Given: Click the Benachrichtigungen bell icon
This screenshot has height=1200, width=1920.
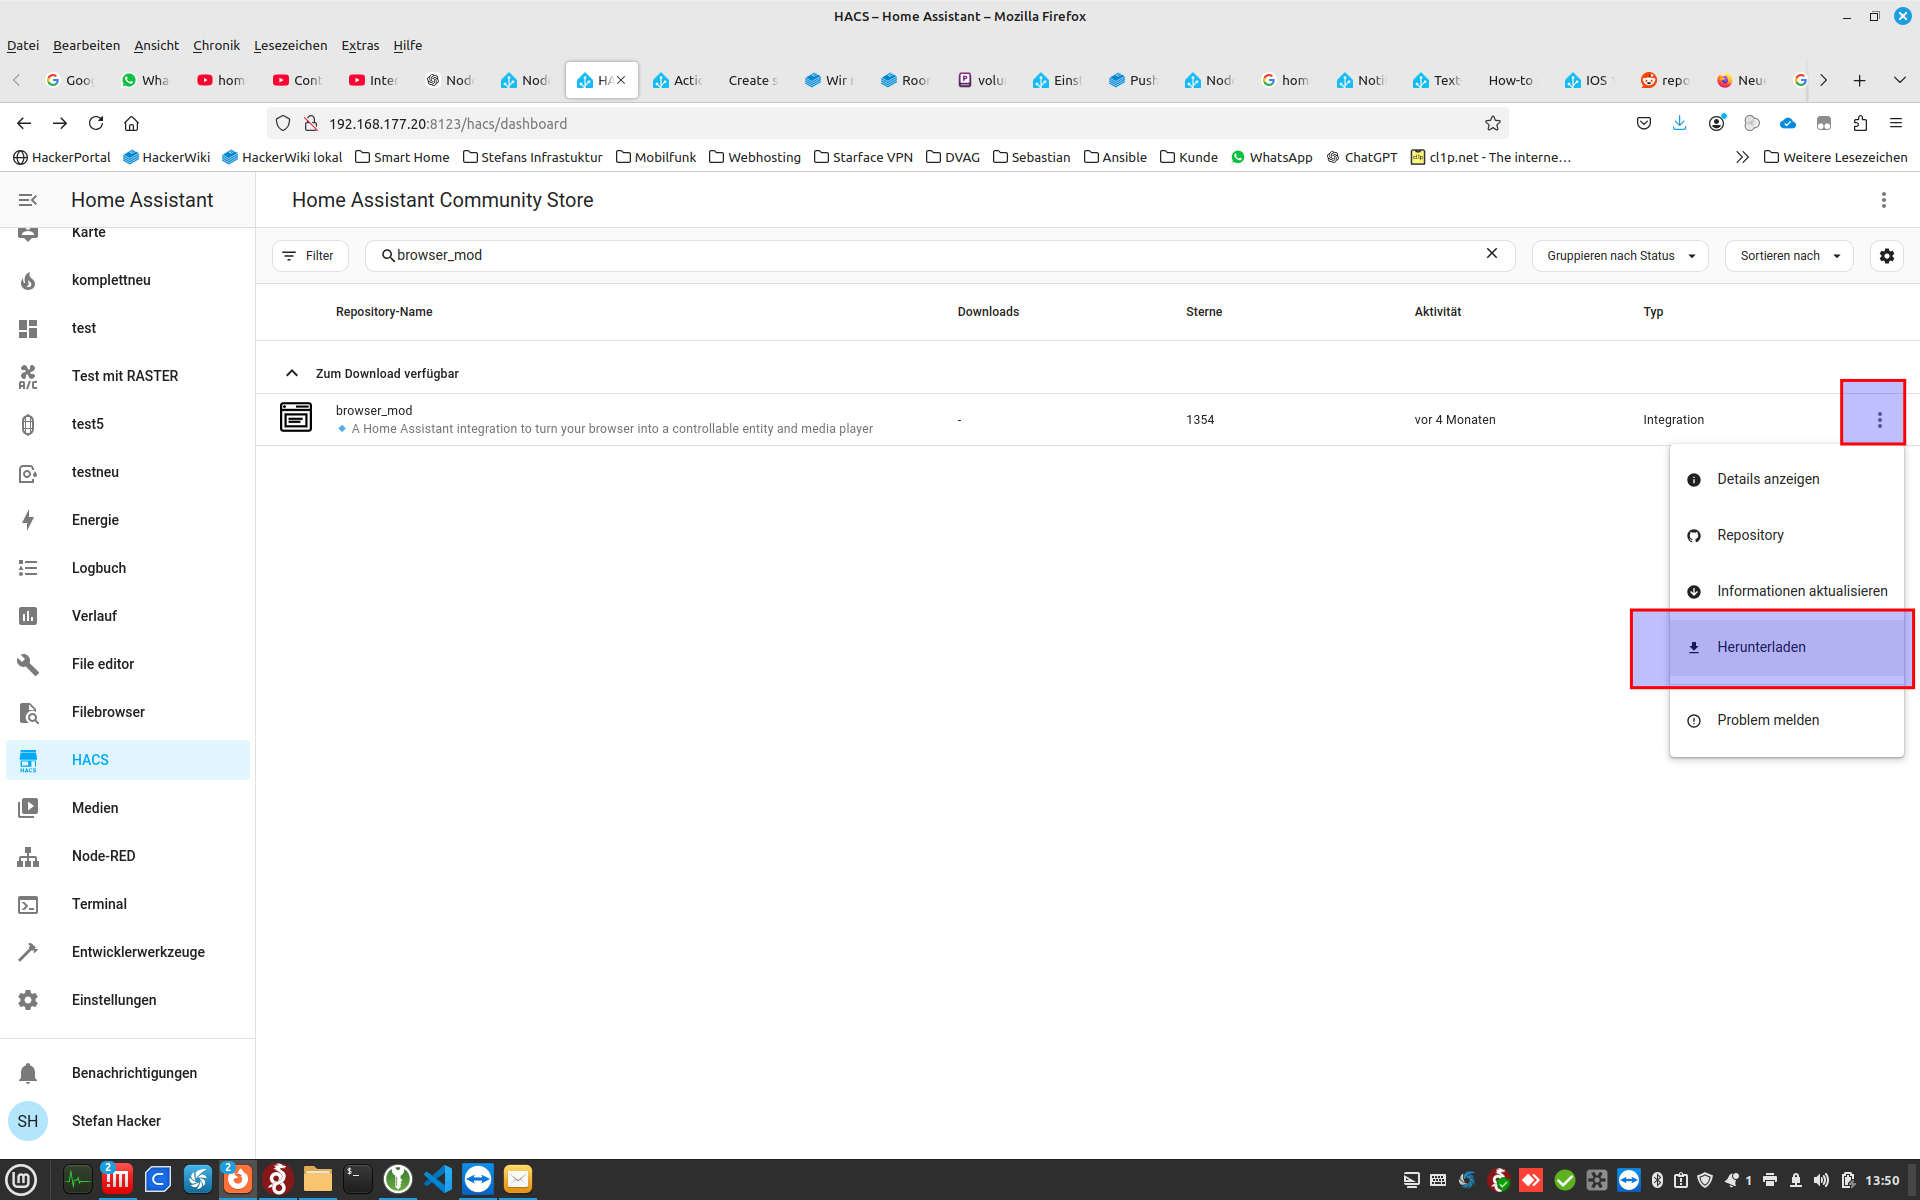Looking at the screenshot, I should (28, 1073).
